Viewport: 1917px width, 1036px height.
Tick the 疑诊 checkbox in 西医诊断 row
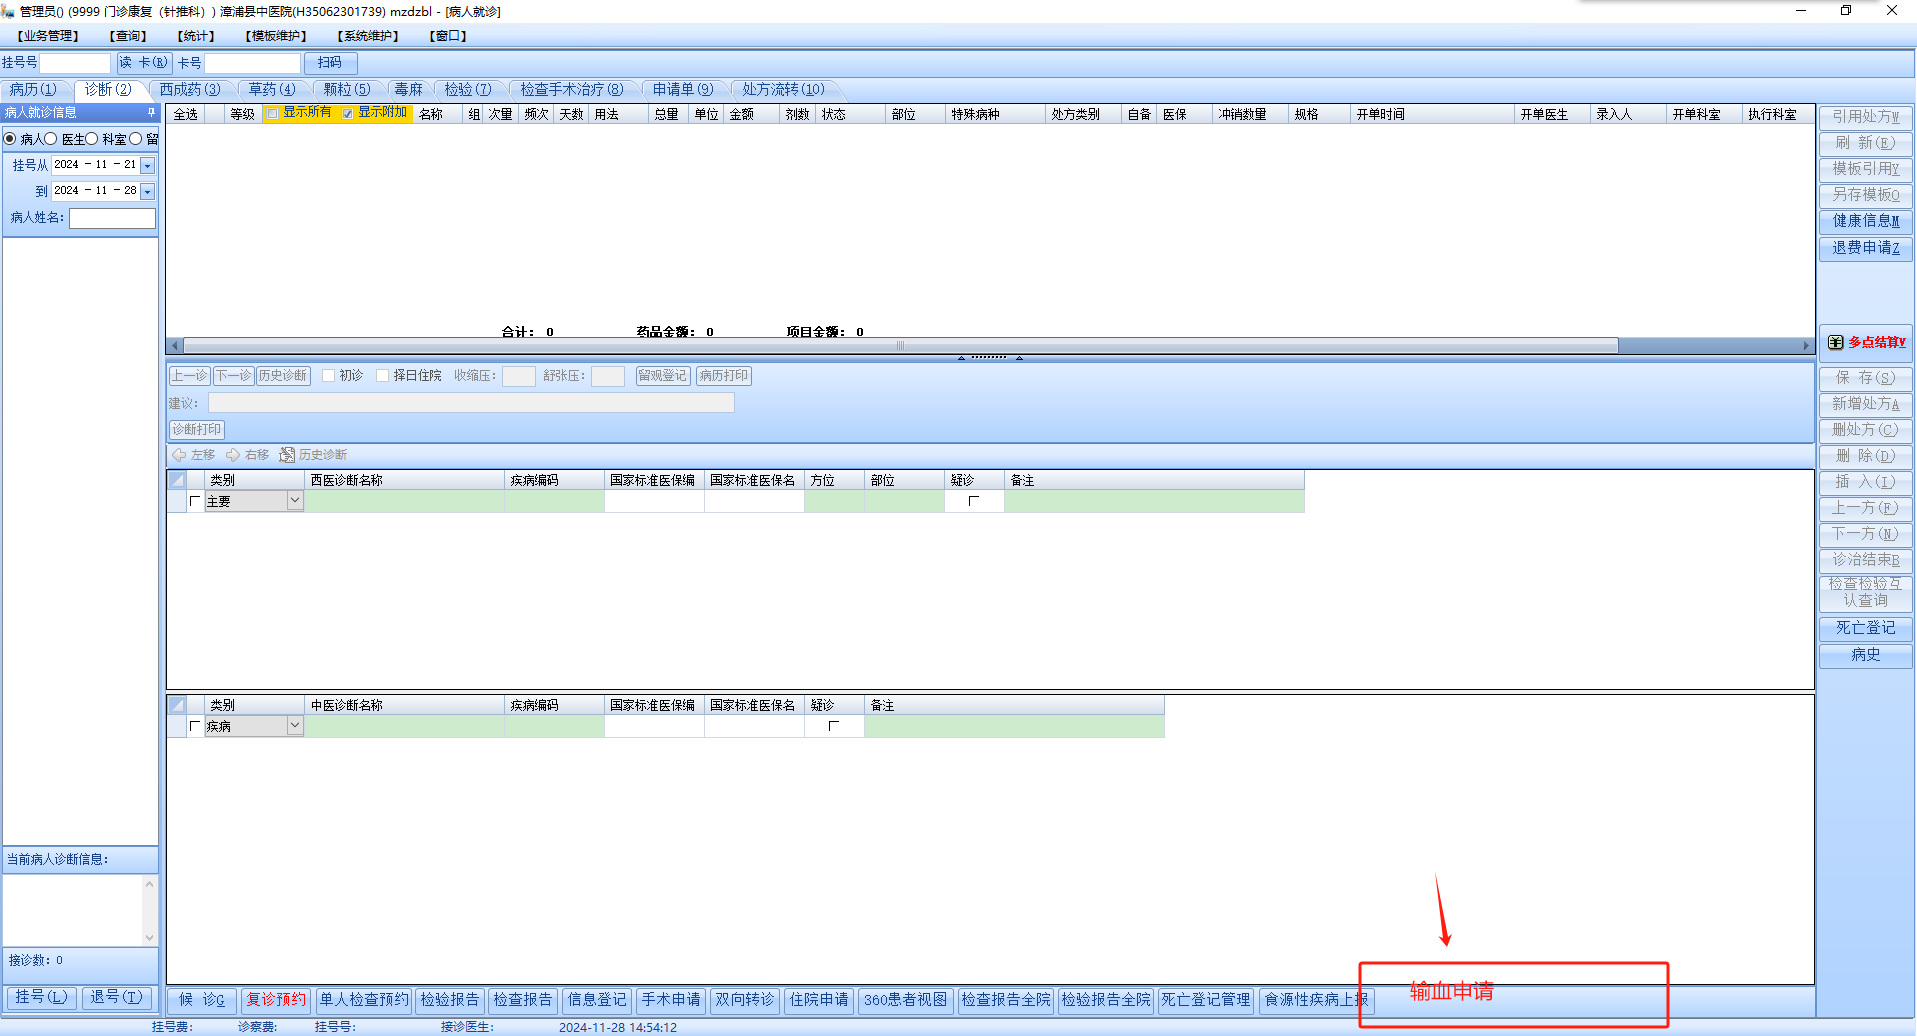[x=973, y=501]
